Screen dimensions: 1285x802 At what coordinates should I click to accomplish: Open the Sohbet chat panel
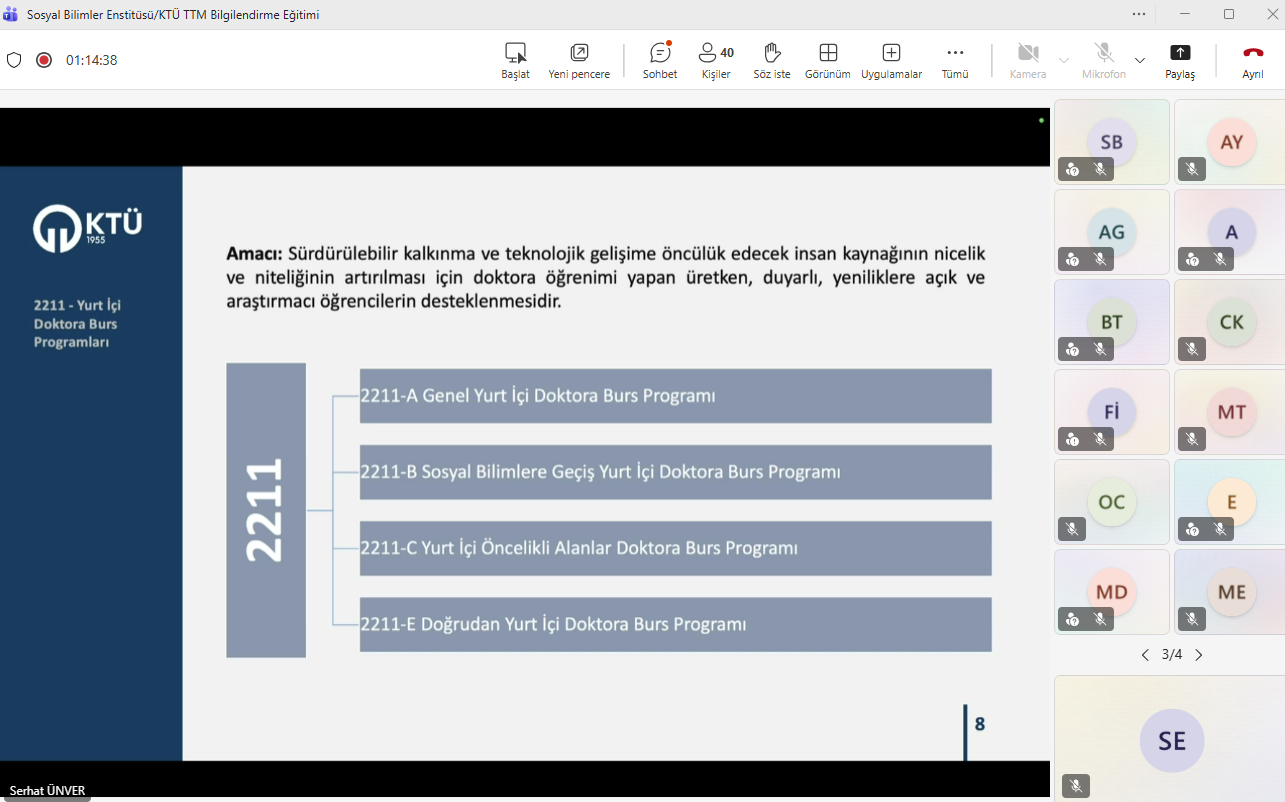pyautogui.click(x=660, y=60)
